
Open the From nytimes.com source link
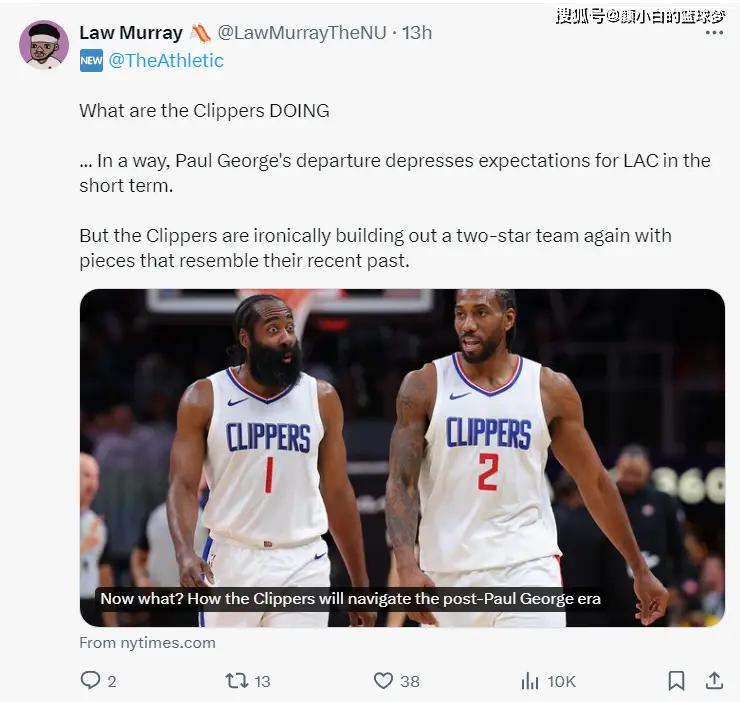tap(147, 643)
